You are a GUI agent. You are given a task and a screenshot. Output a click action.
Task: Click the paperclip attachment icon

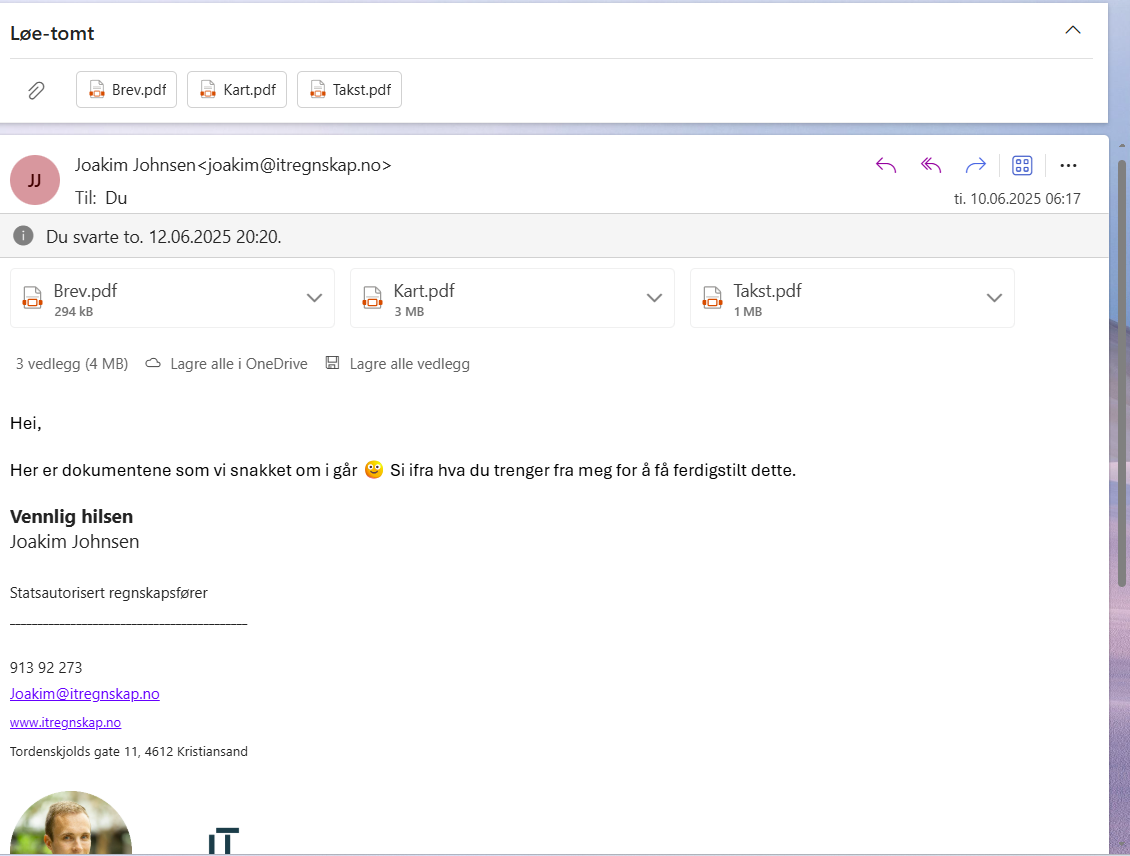click(36, 90)
